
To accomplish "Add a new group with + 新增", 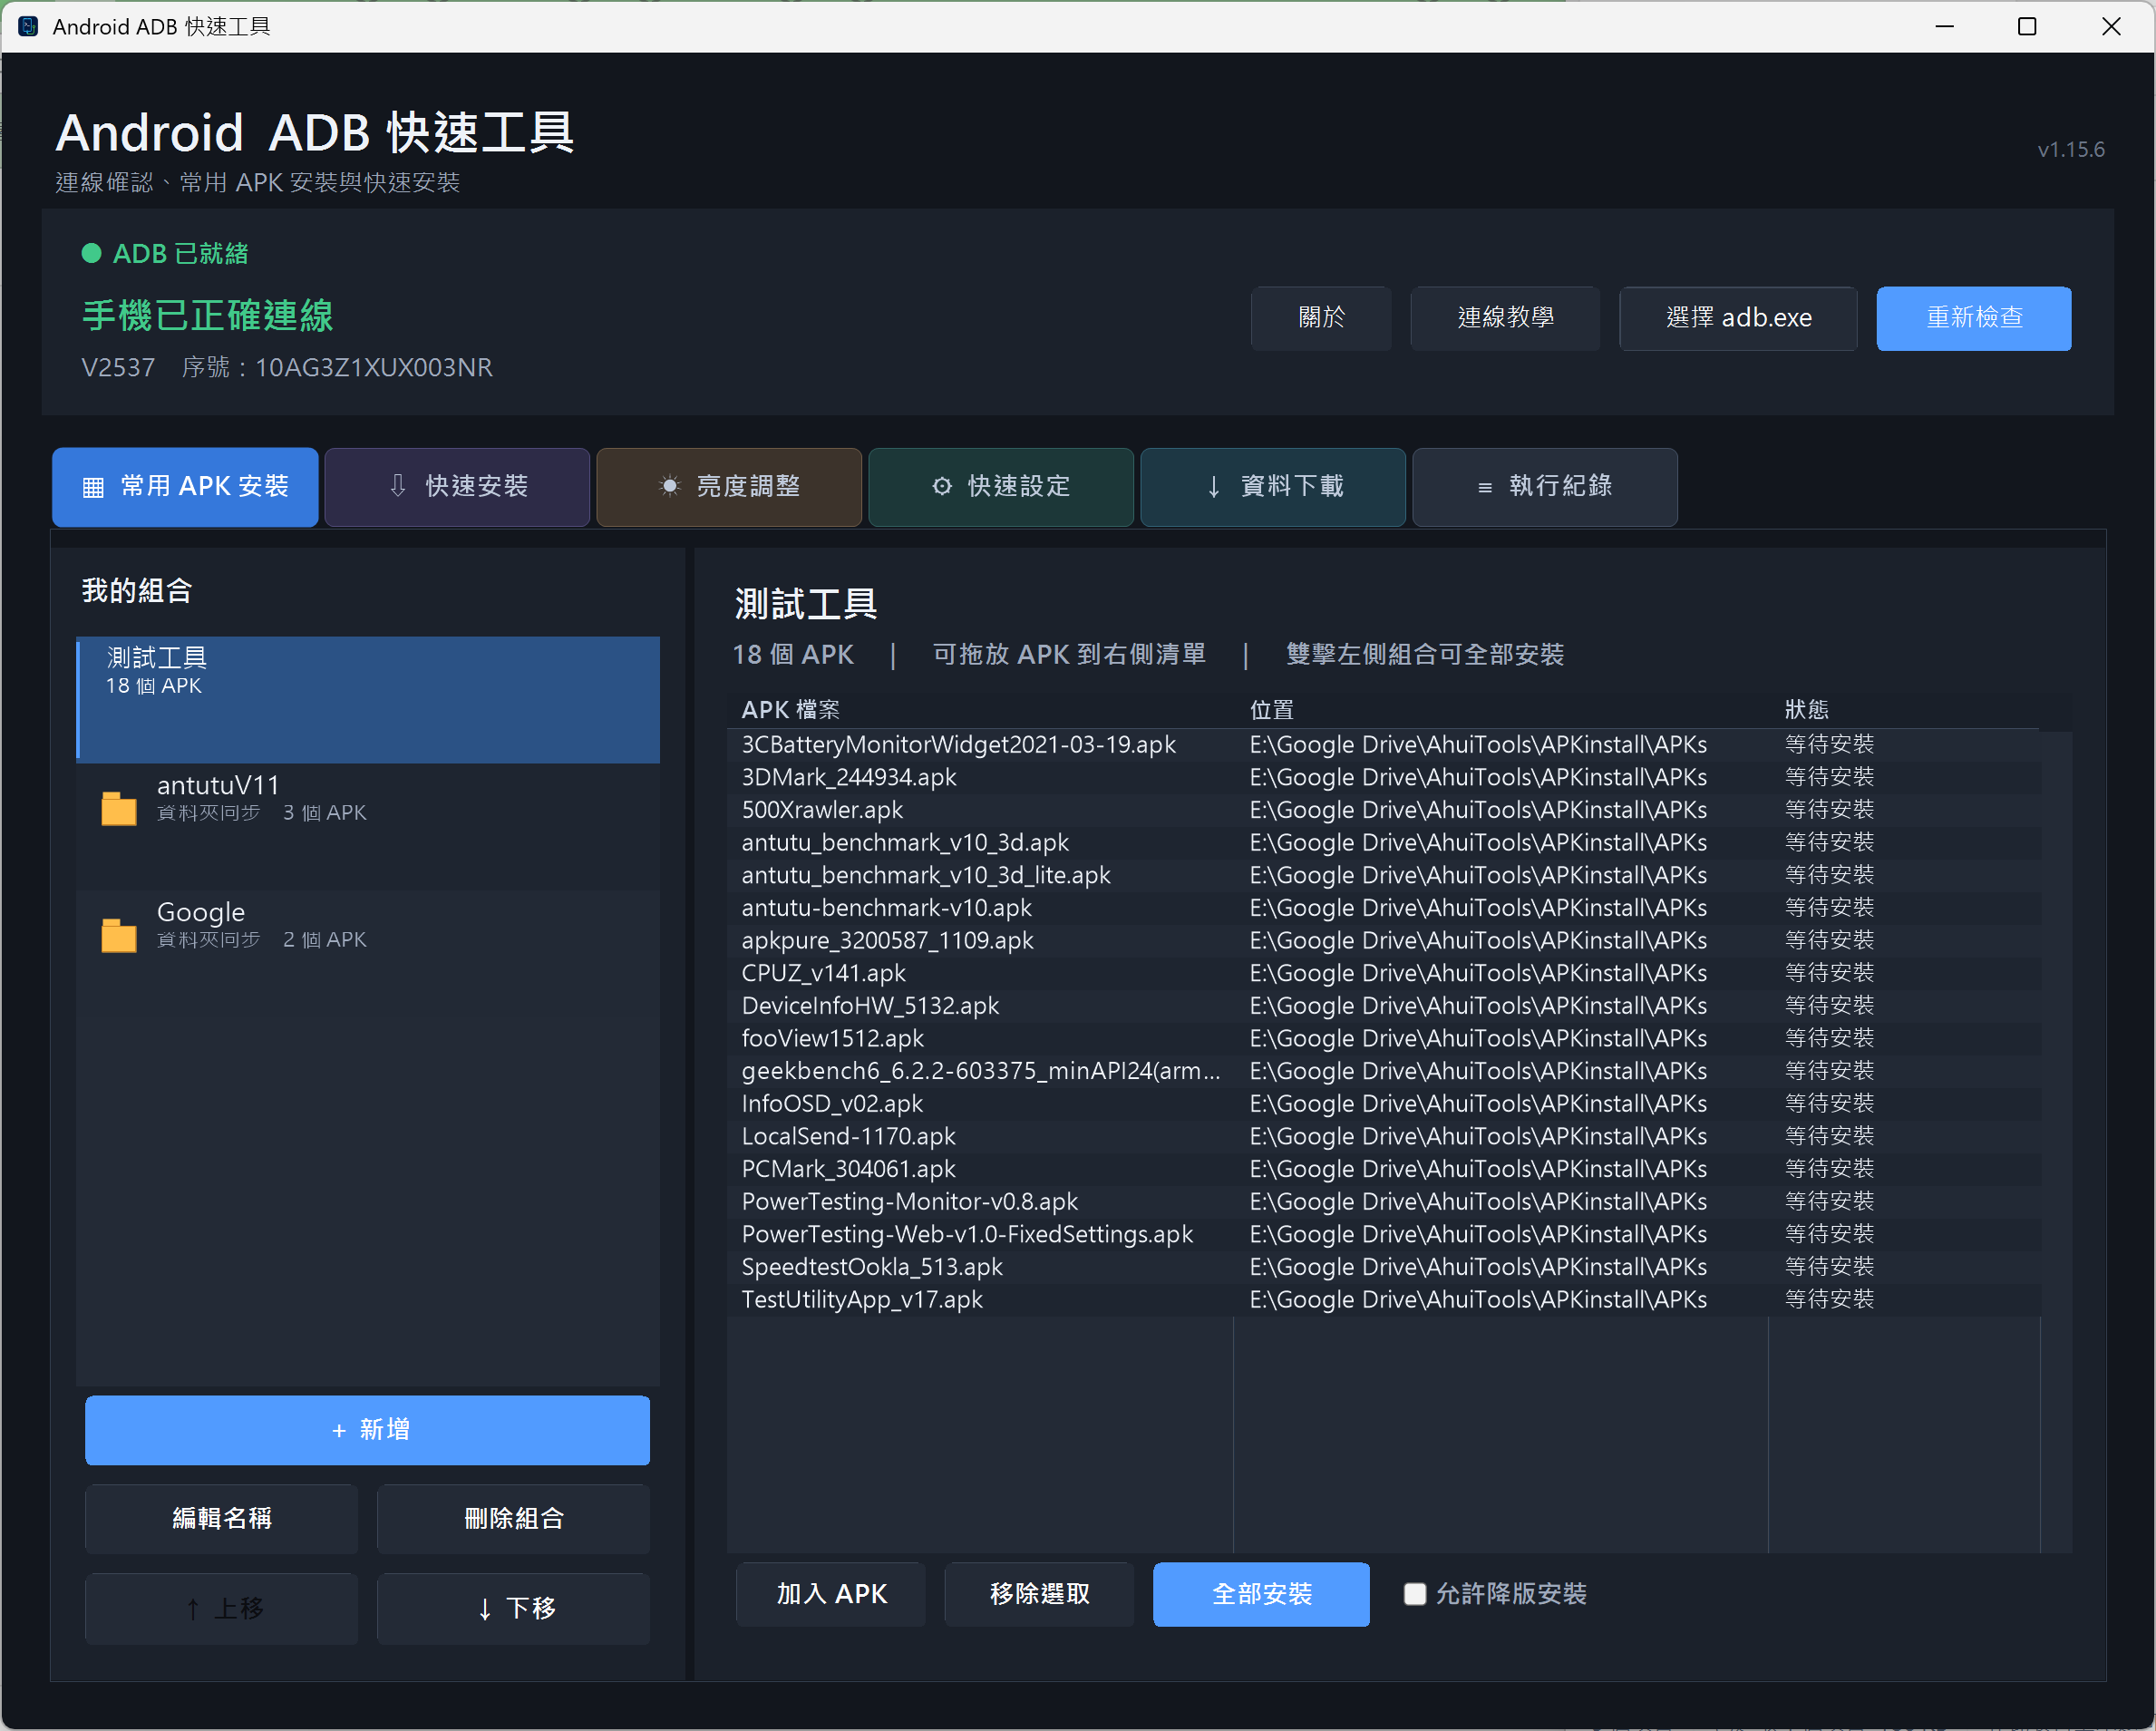I will click(x=367, y=1430).
